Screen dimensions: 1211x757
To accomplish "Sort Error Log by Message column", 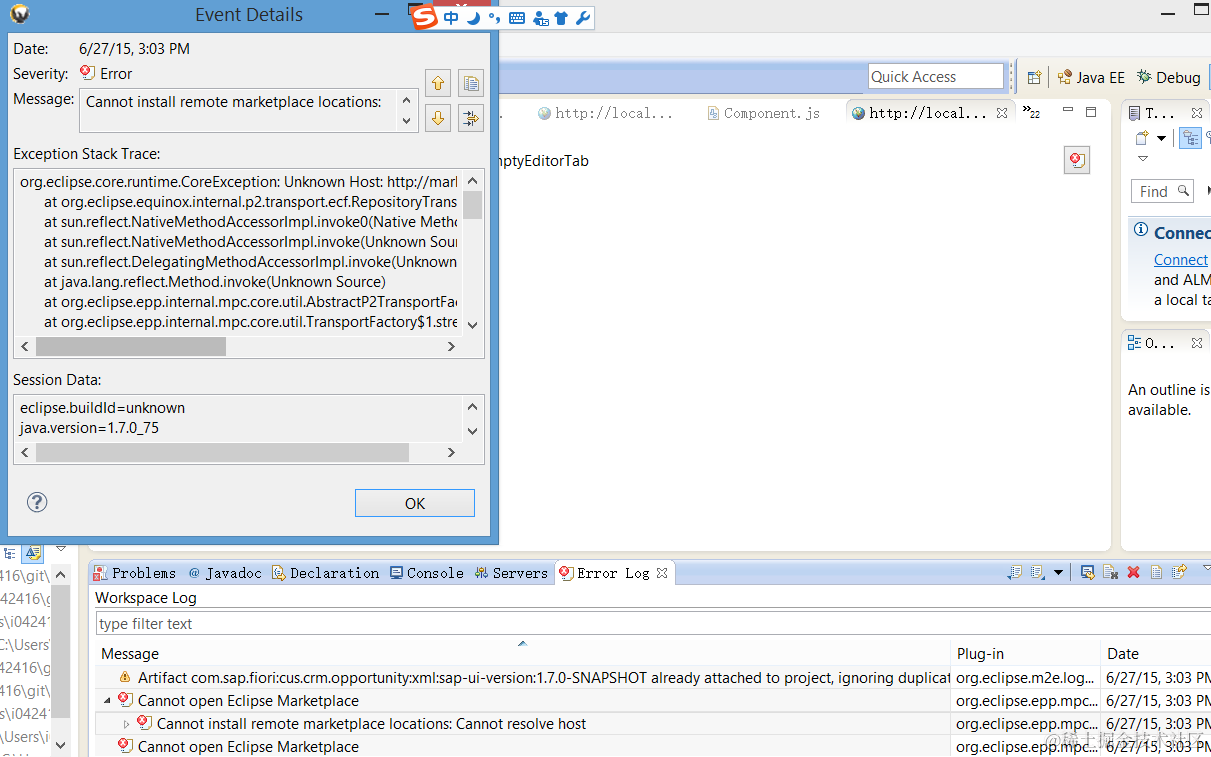I will (523, 653).
